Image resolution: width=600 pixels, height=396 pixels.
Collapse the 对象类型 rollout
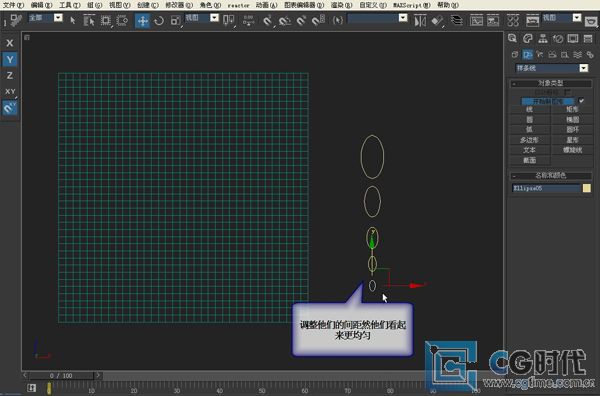pyautogui.click(x=551, y=83)
